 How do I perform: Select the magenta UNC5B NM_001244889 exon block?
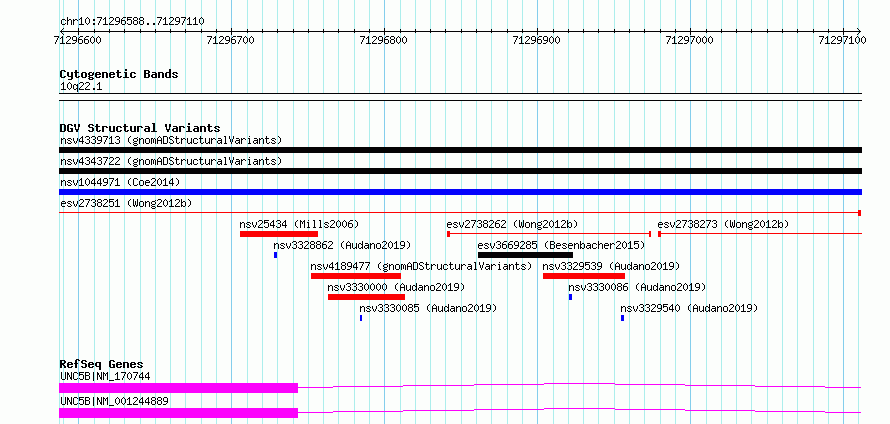[179, 413]
